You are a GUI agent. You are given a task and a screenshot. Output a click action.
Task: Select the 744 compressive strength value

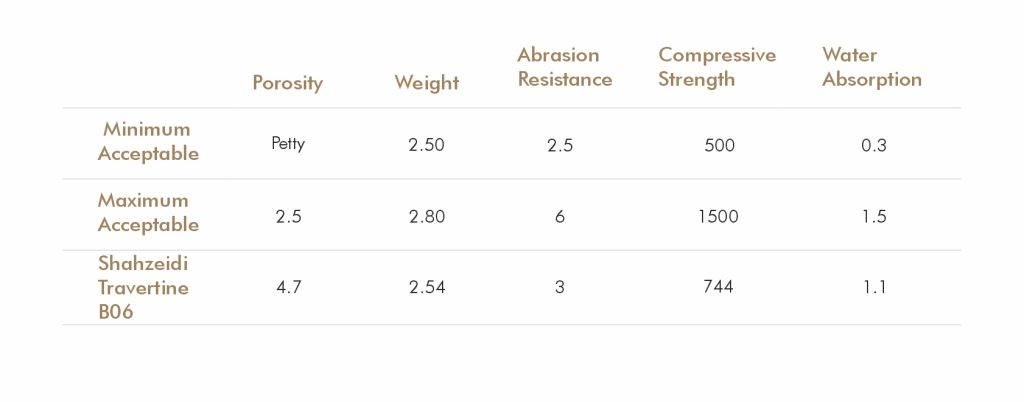coord(718,287)
